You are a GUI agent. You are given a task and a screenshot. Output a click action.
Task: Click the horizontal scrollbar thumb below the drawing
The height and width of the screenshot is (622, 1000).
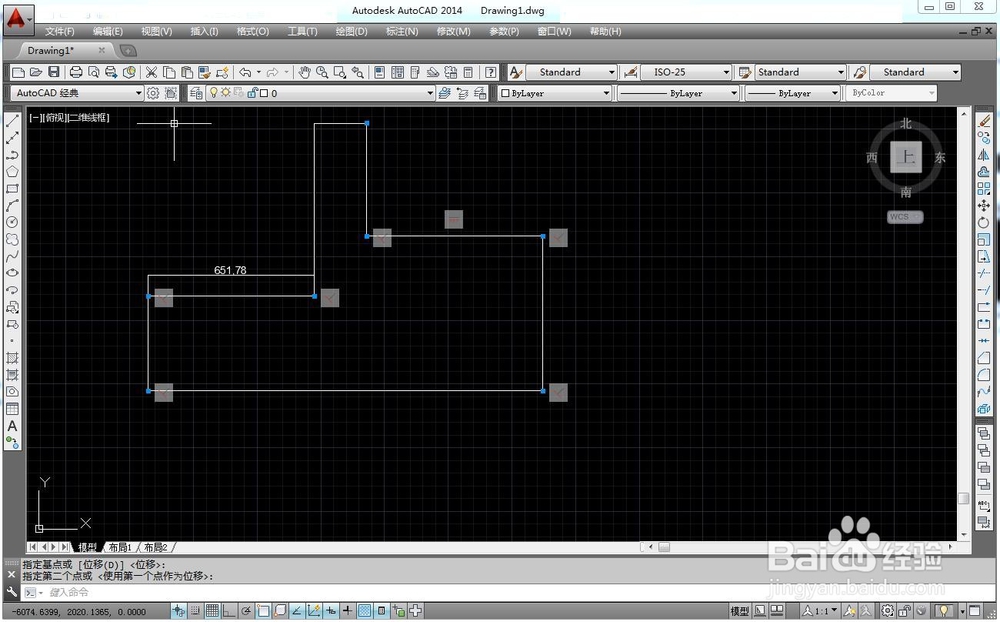click(x=664, y=547)
